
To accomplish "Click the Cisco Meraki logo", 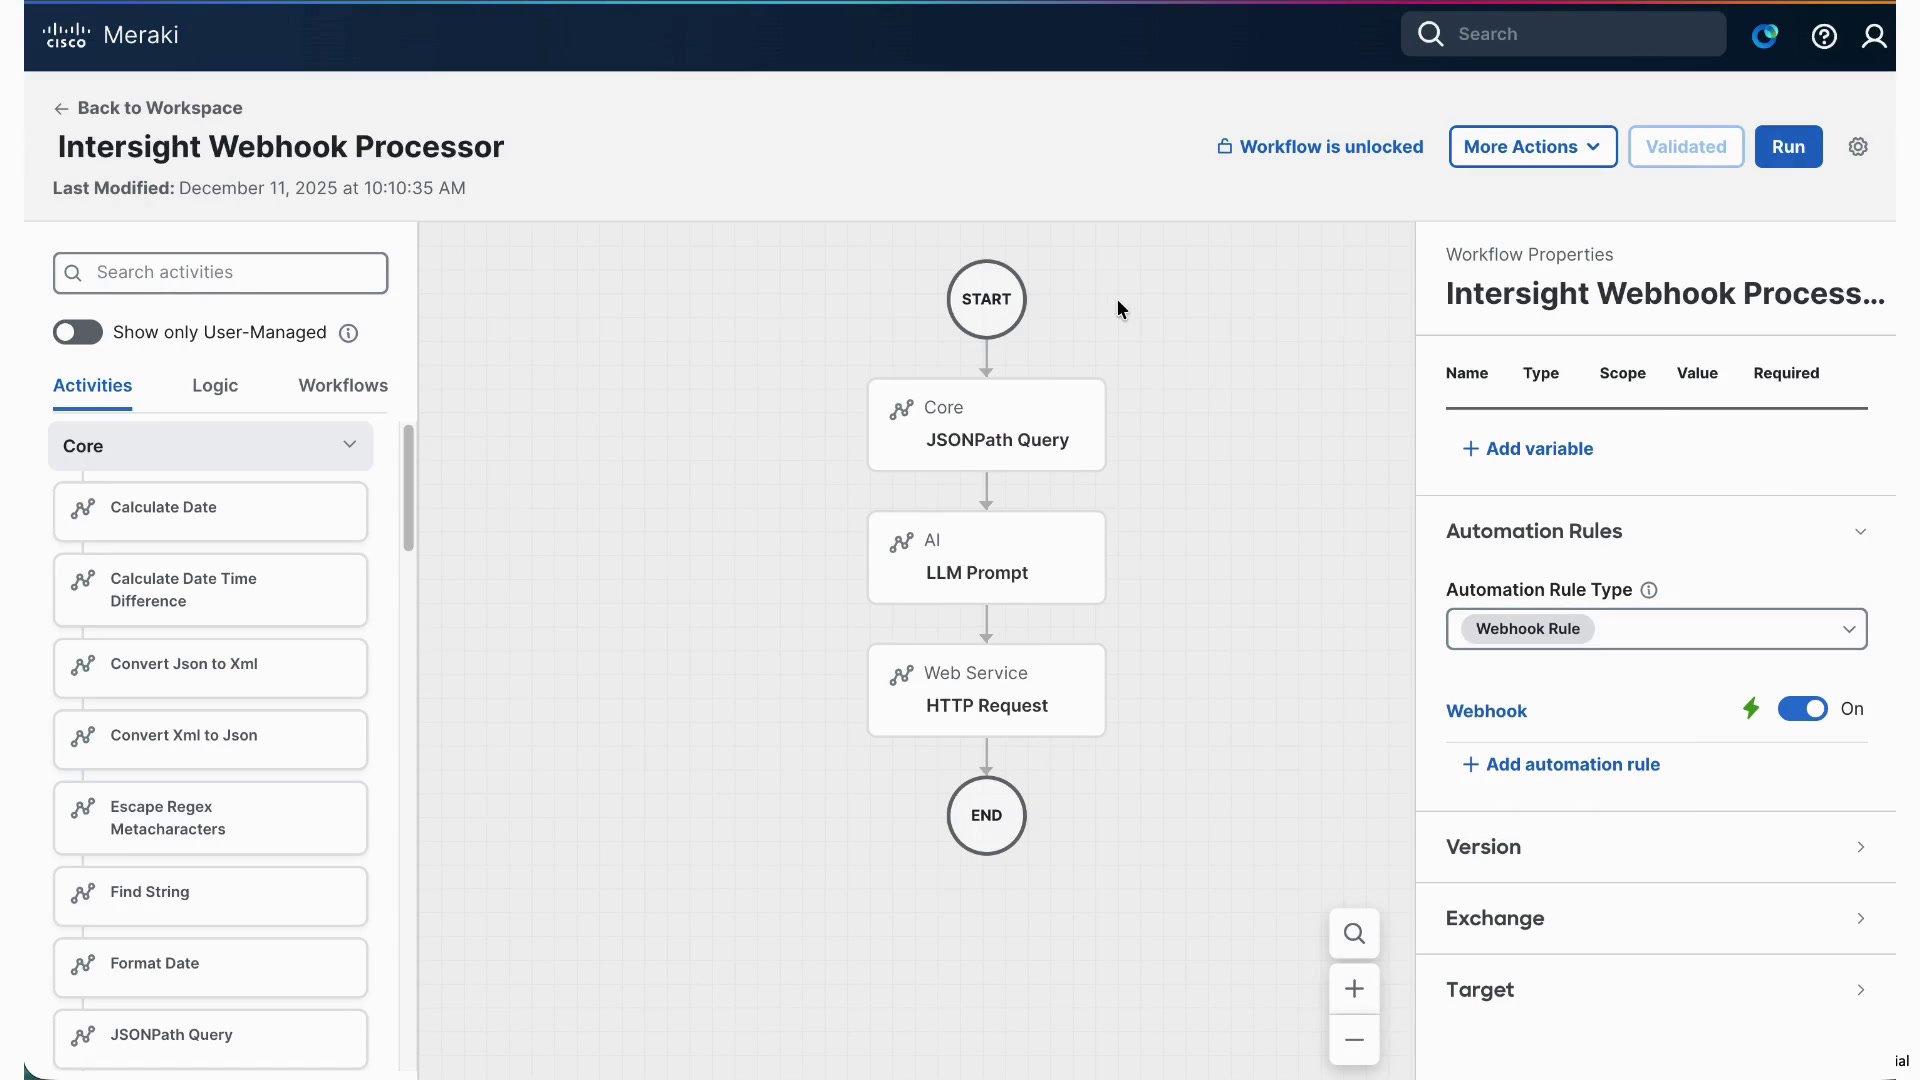I will pos(111,35).
